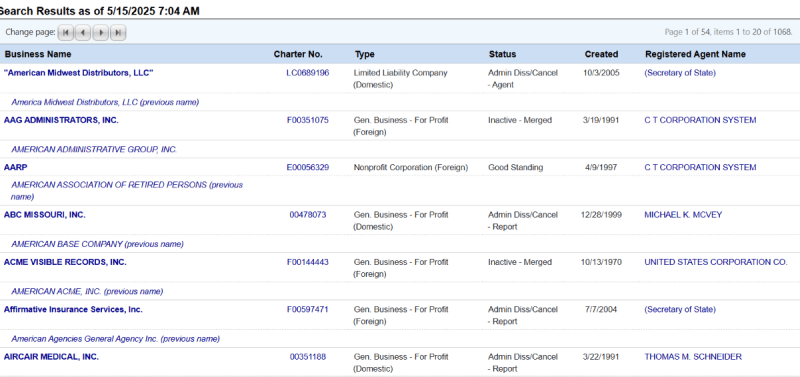Open Affirmative Insurance Services, Inc. record
800x377 pixels.
pyautogui.click(x=73, y=310)
